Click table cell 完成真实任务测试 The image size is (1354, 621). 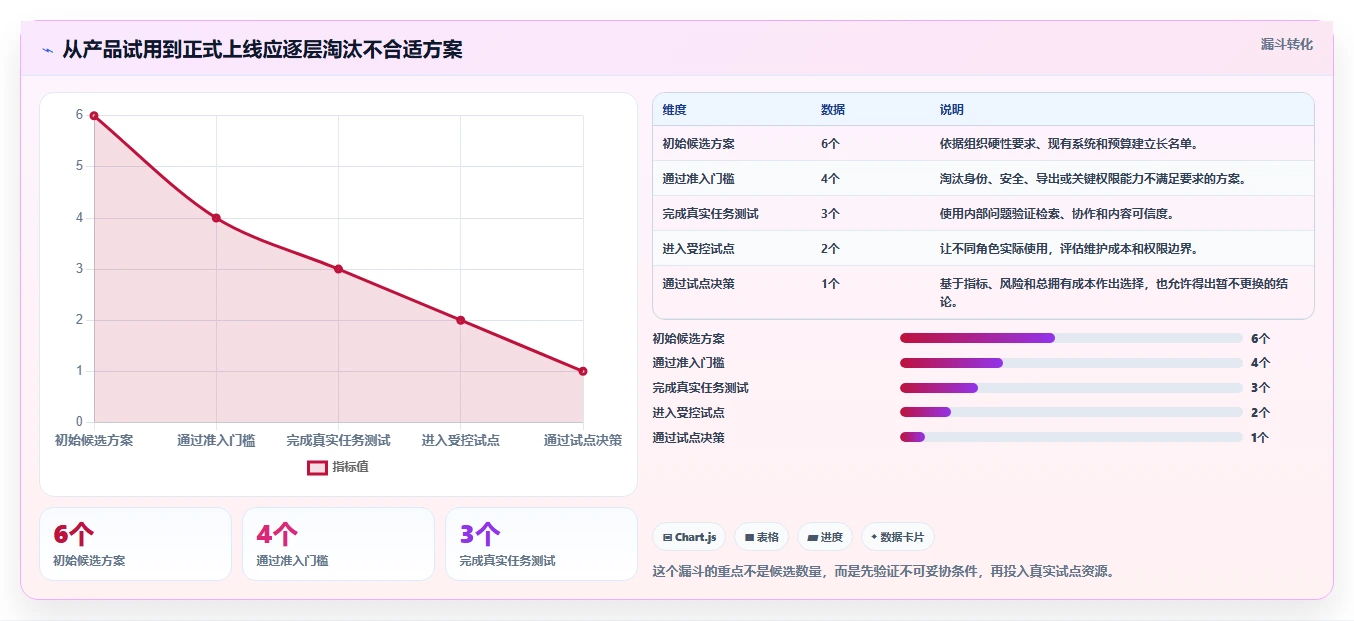[710, 214]
